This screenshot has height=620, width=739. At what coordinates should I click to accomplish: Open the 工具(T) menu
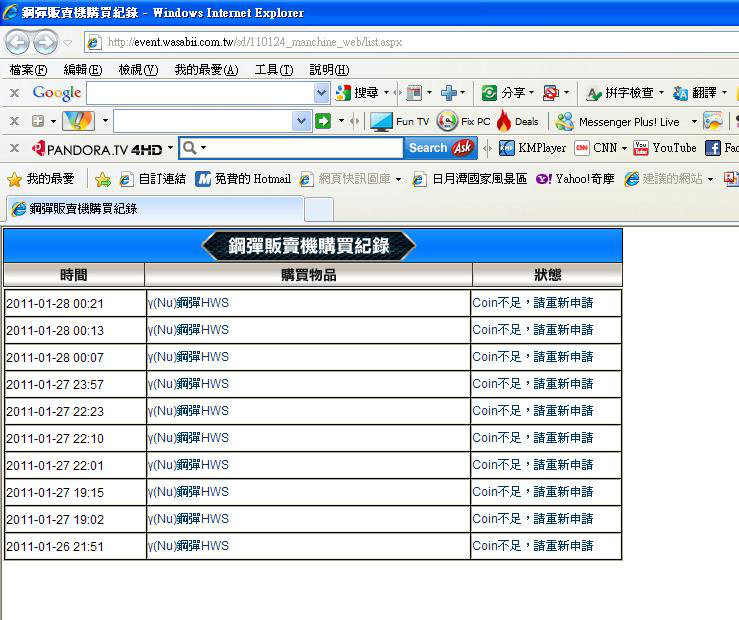point(273,70)
